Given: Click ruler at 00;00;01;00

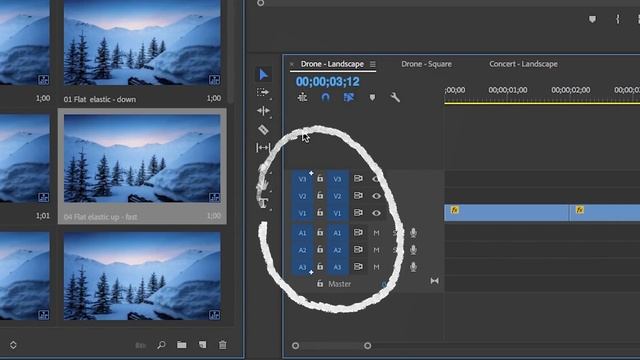Looking at the screenshot, I should 508,90.
